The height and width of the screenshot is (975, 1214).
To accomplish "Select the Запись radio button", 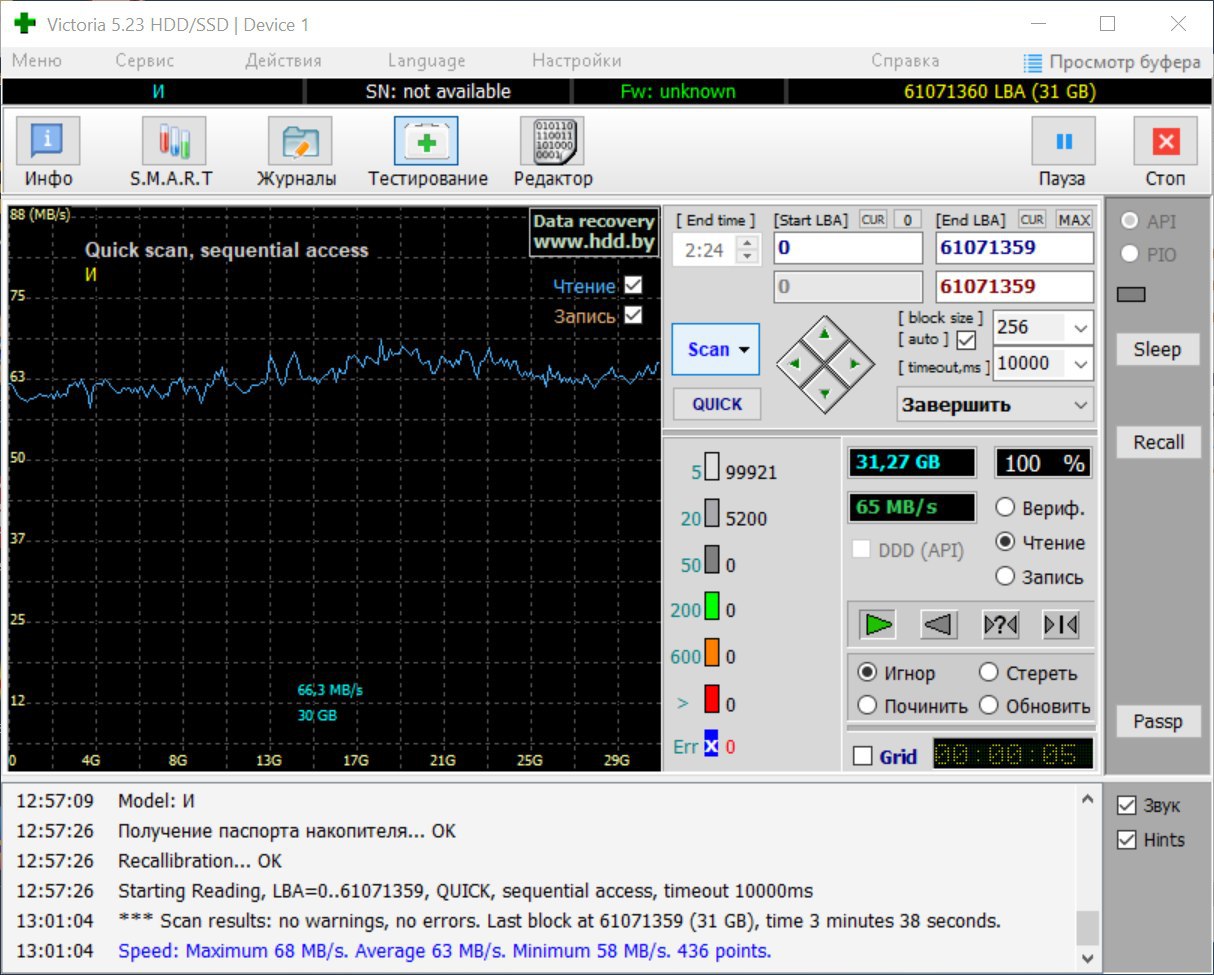I will [x=1005, y=576].
